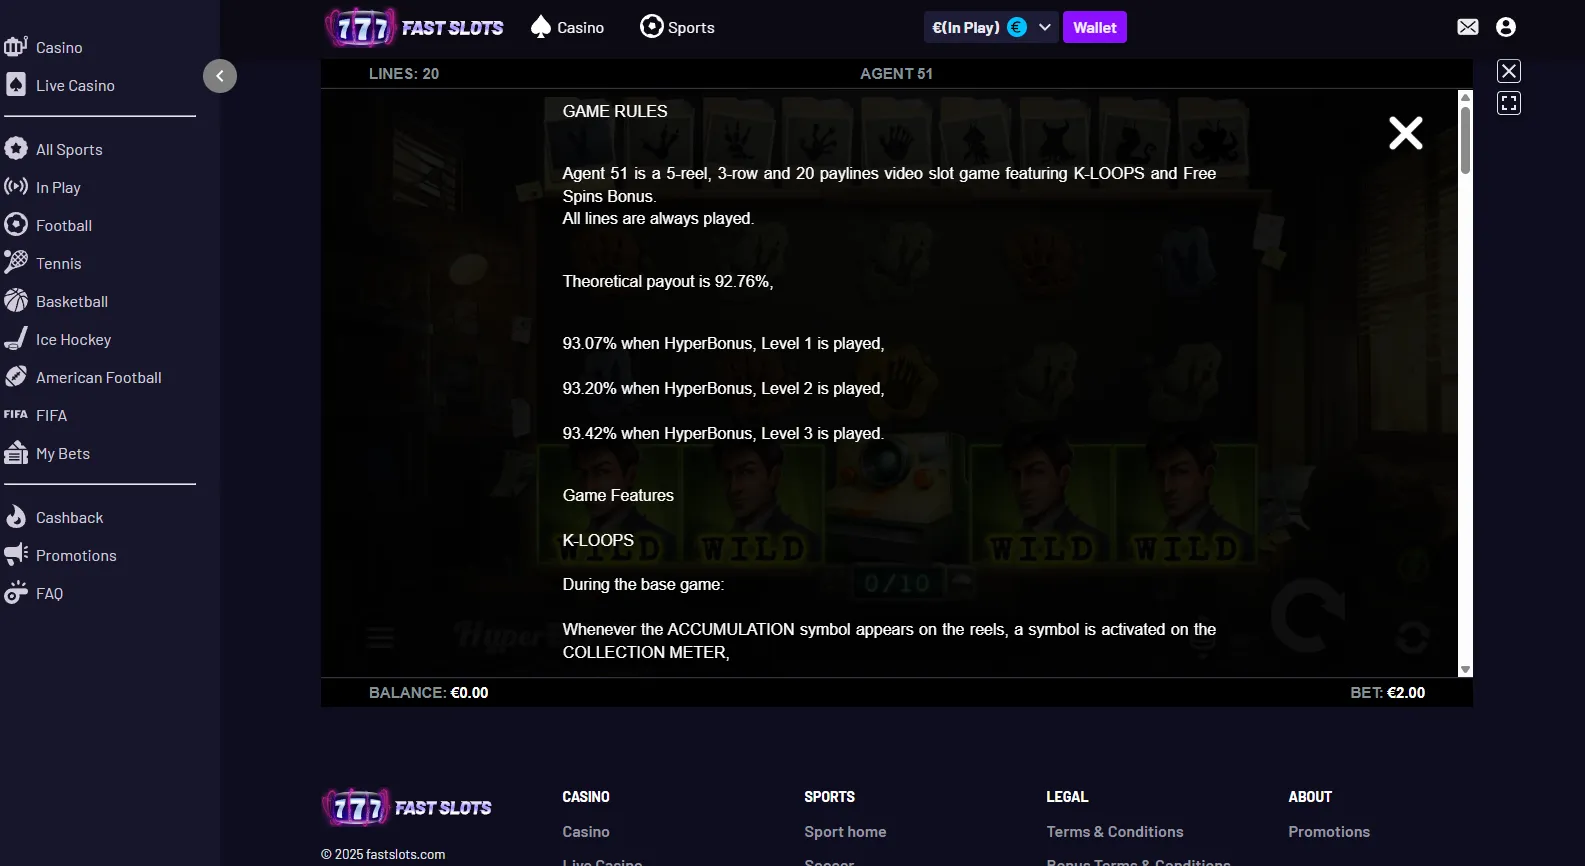Click the Wallet button
The height and width of the screenshot is (866, 1585).
(x=1095, y=27)
